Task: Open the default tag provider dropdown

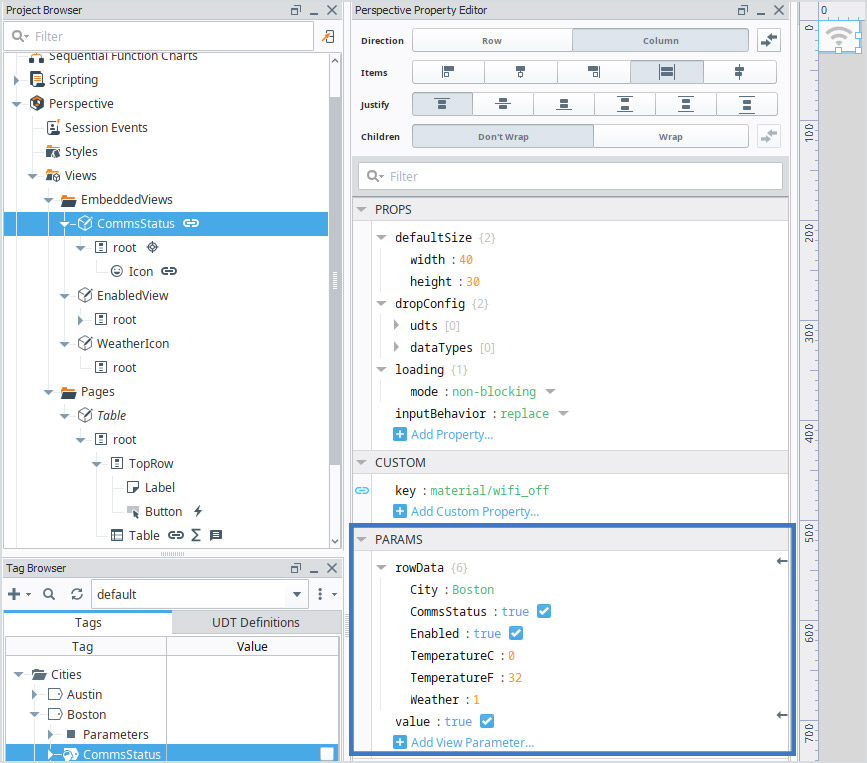Action: [x=296, y=594]
